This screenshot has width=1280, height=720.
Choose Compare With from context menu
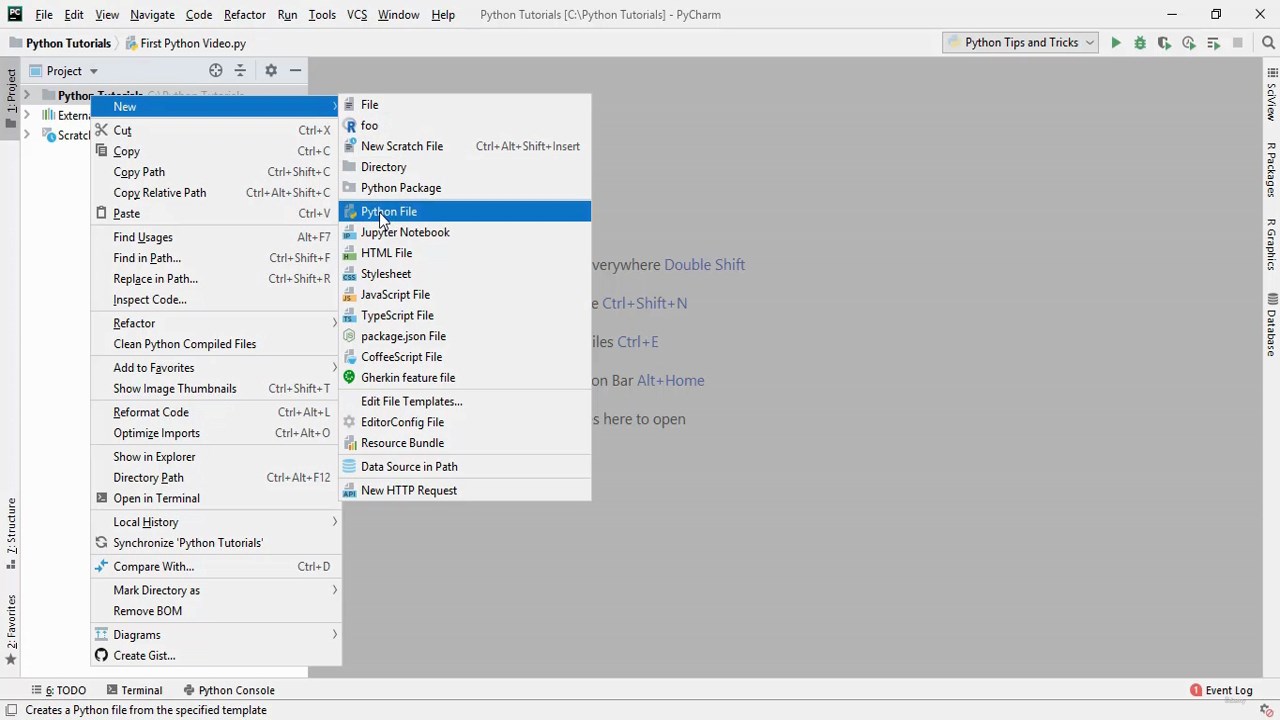pyautogui.click(x=215, y=567)
